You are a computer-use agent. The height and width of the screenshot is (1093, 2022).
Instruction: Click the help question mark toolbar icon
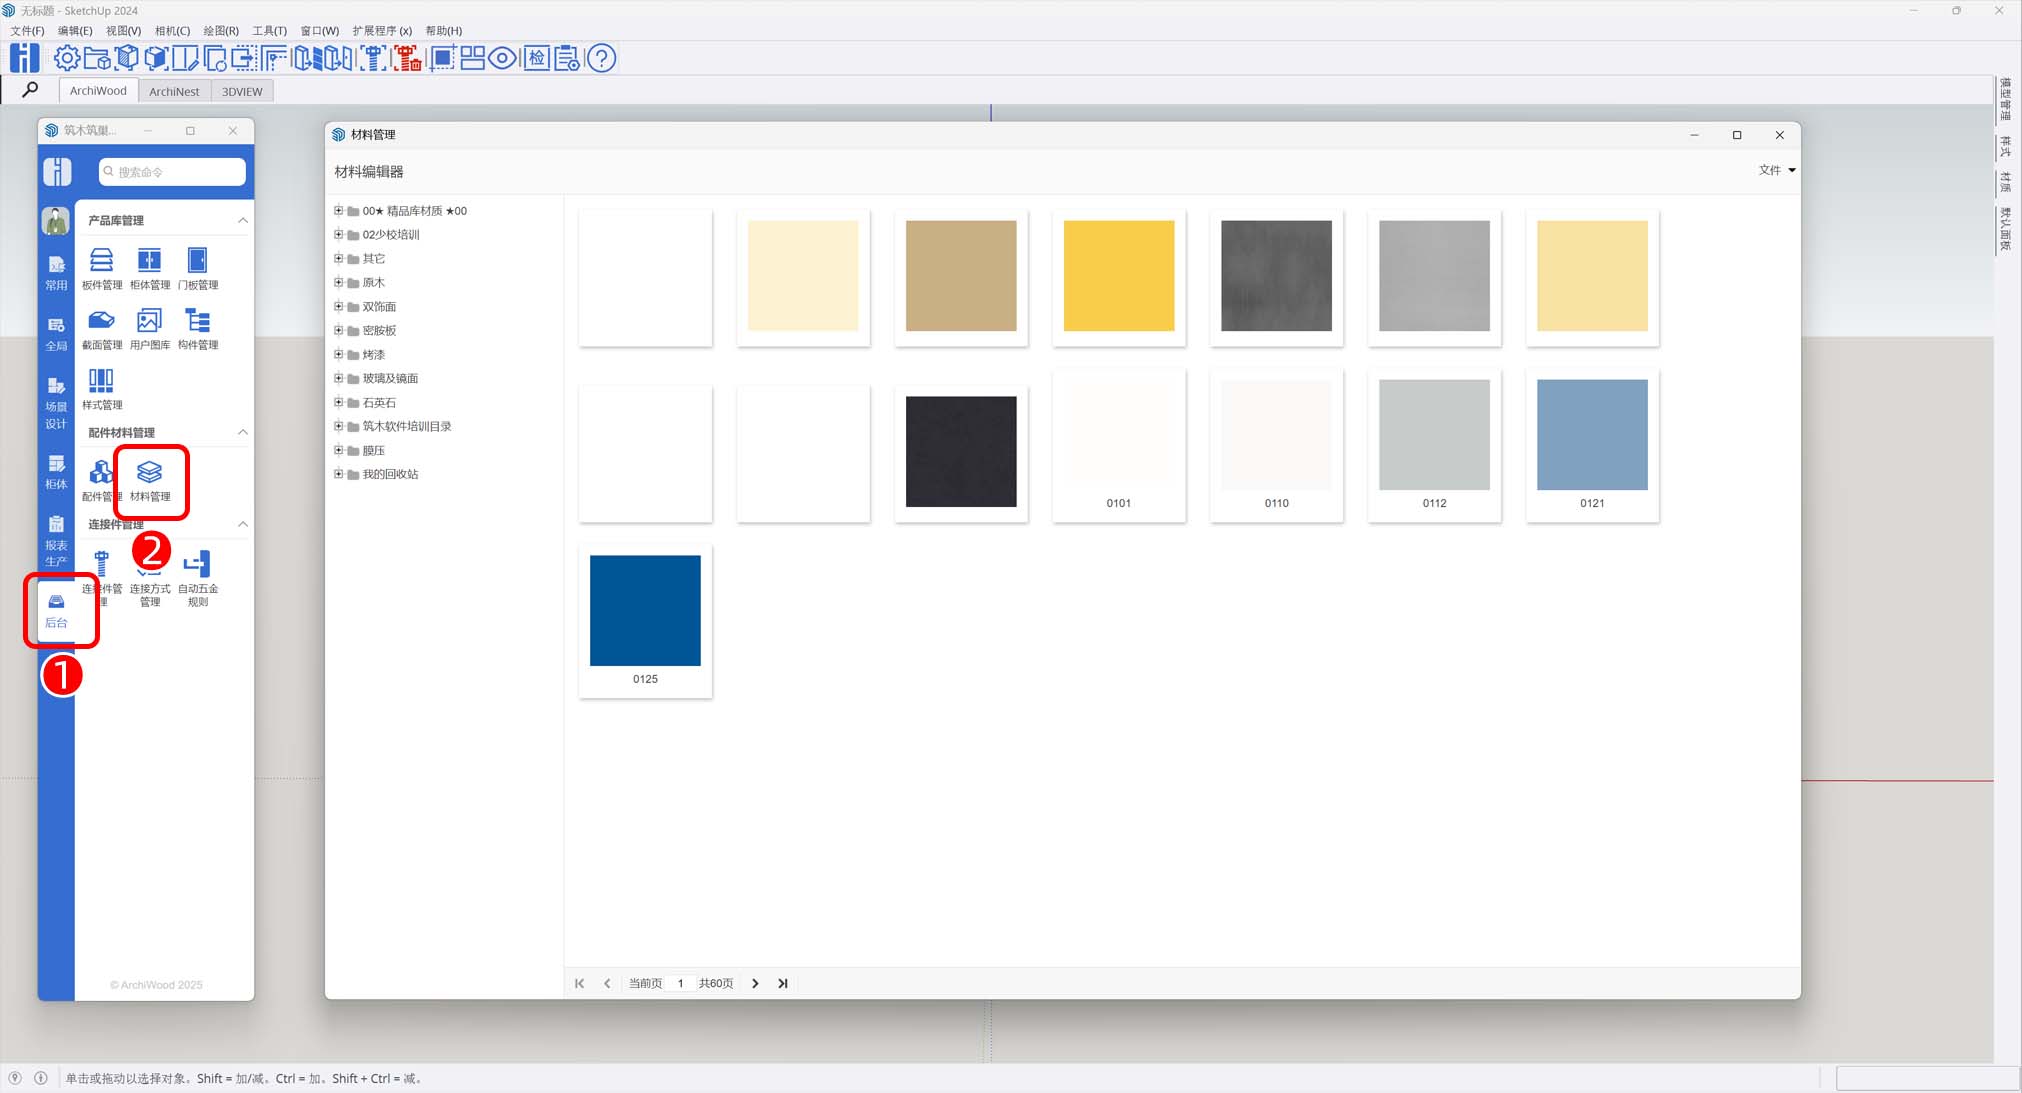pyautogui.click(x=601, y=58)
